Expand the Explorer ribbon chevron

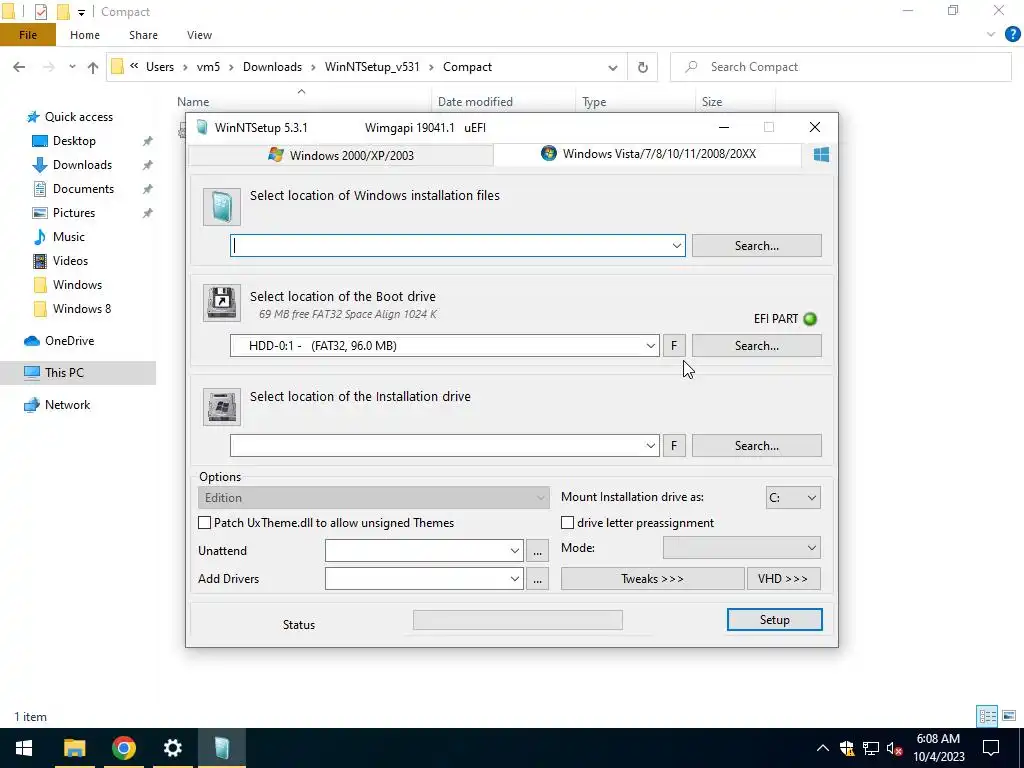pyautogui.click(x=991, y=35)
